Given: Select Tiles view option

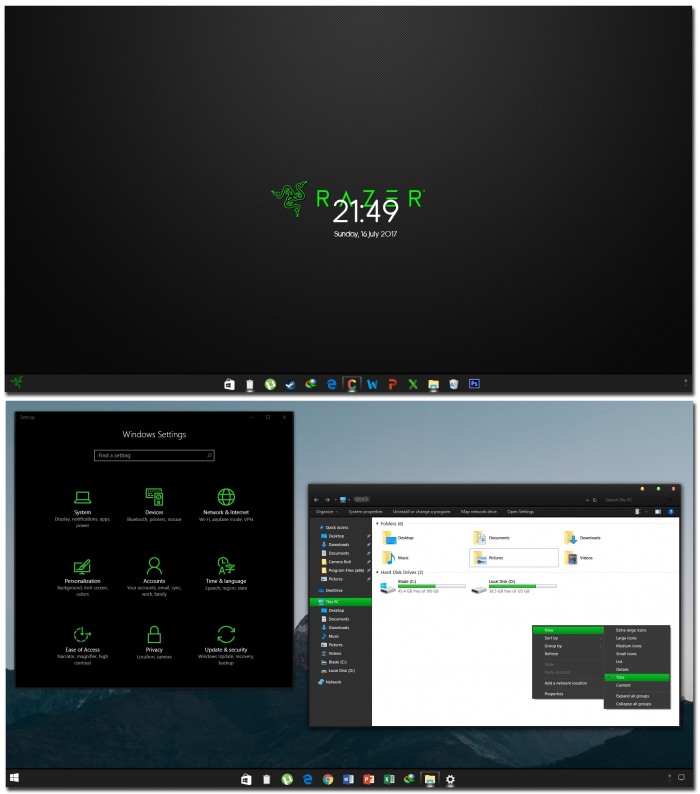Looking at the screenshot, I should pos(637,678).
